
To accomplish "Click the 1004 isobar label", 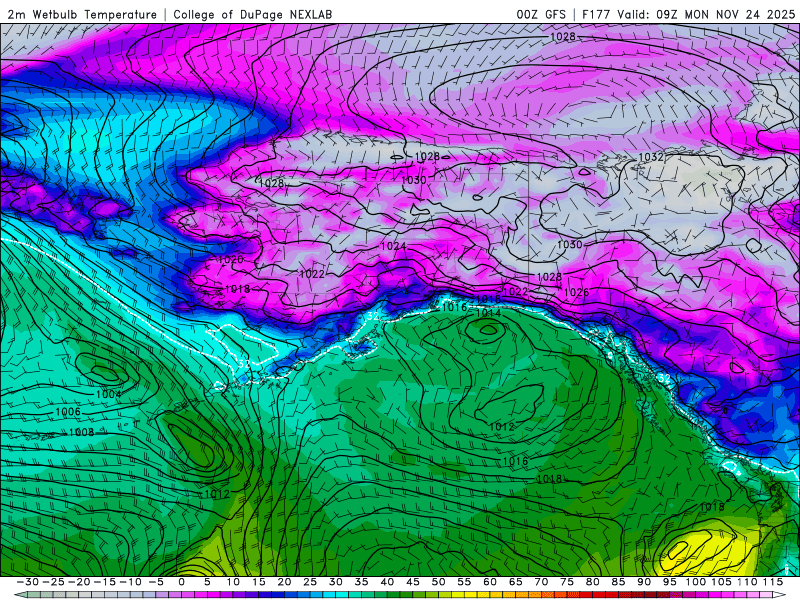I will coord(109,394).
